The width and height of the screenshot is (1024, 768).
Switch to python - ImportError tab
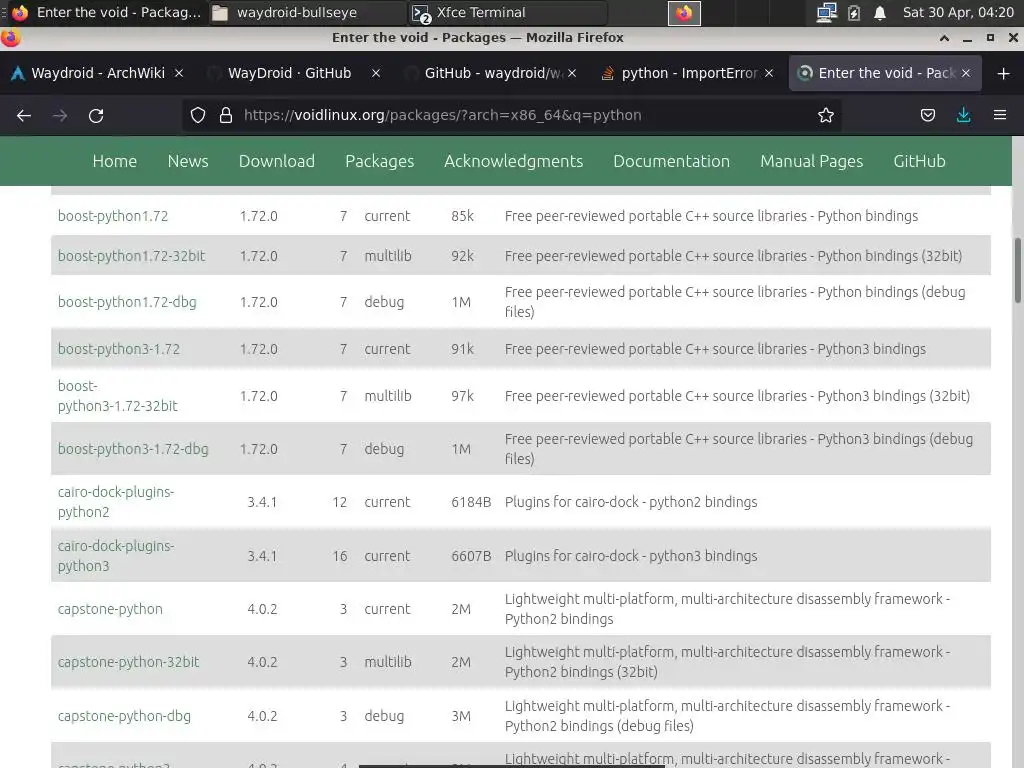click(688, 73)
